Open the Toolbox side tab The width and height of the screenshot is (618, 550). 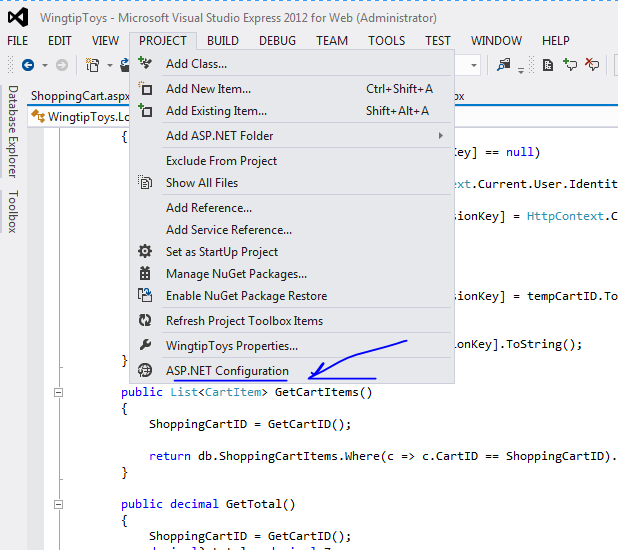click(x=13, y=212)
